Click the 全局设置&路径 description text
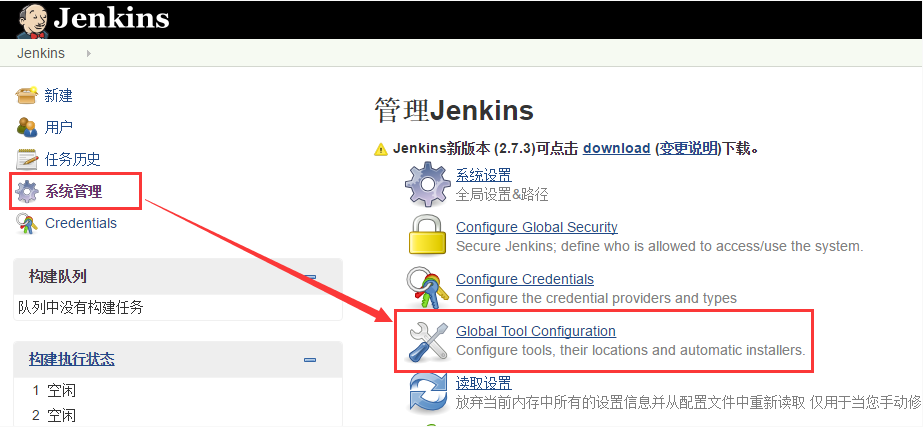This screenshot has height=427, width=923. coord(502,194)
